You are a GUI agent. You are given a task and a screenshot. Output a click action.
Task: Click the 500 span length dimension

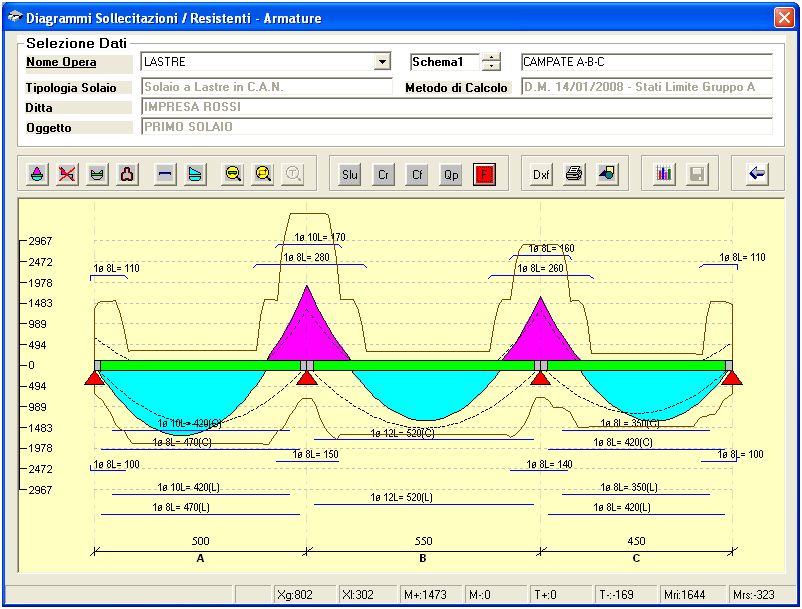coord(200,541)
